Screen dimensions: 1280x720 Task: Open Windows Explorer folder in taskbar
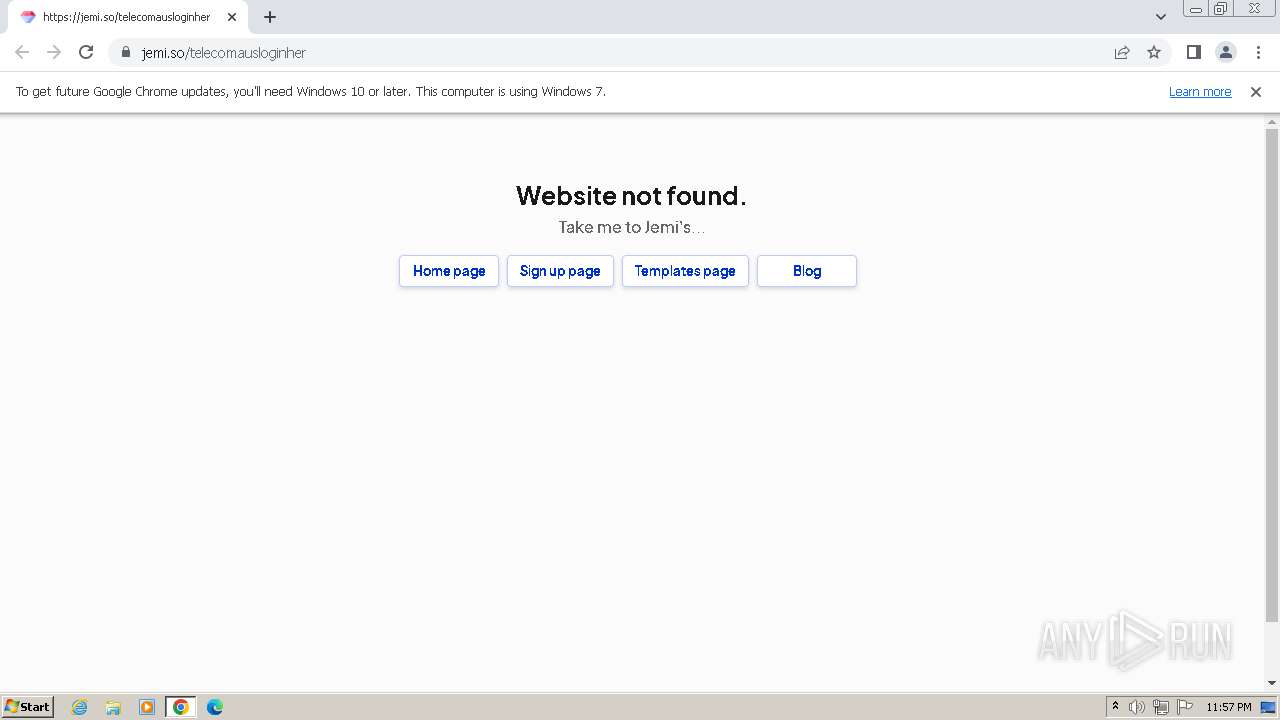click(x=113, y=707)
